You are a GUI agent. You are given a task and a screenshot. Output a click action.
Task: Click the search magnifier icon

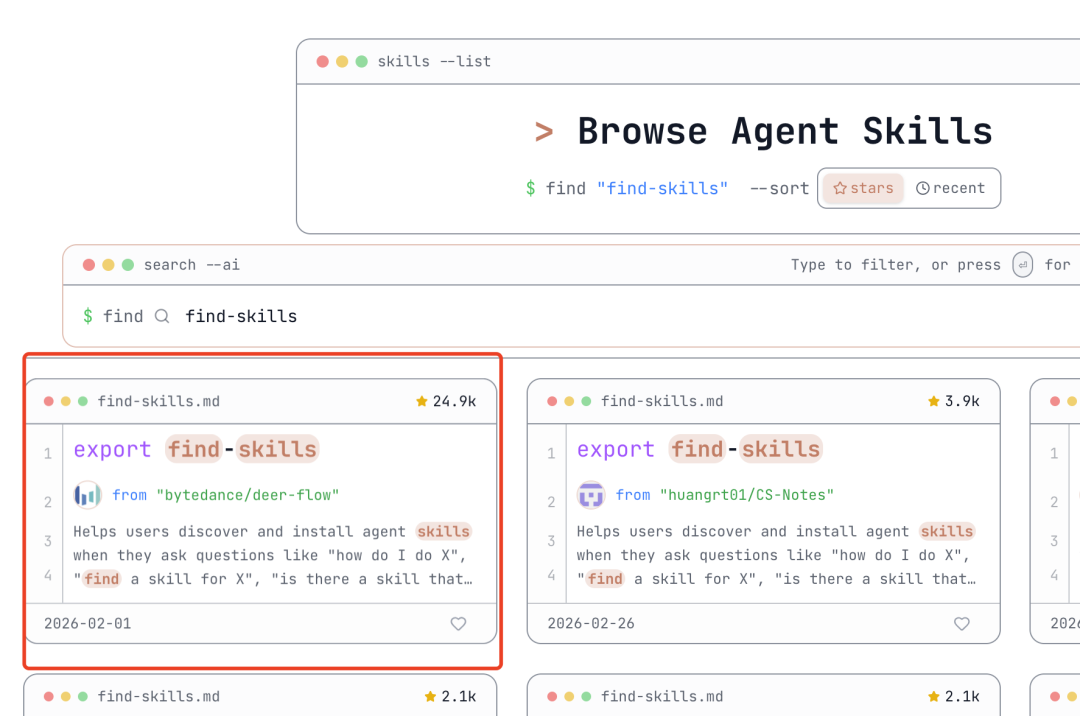point(162,316)
